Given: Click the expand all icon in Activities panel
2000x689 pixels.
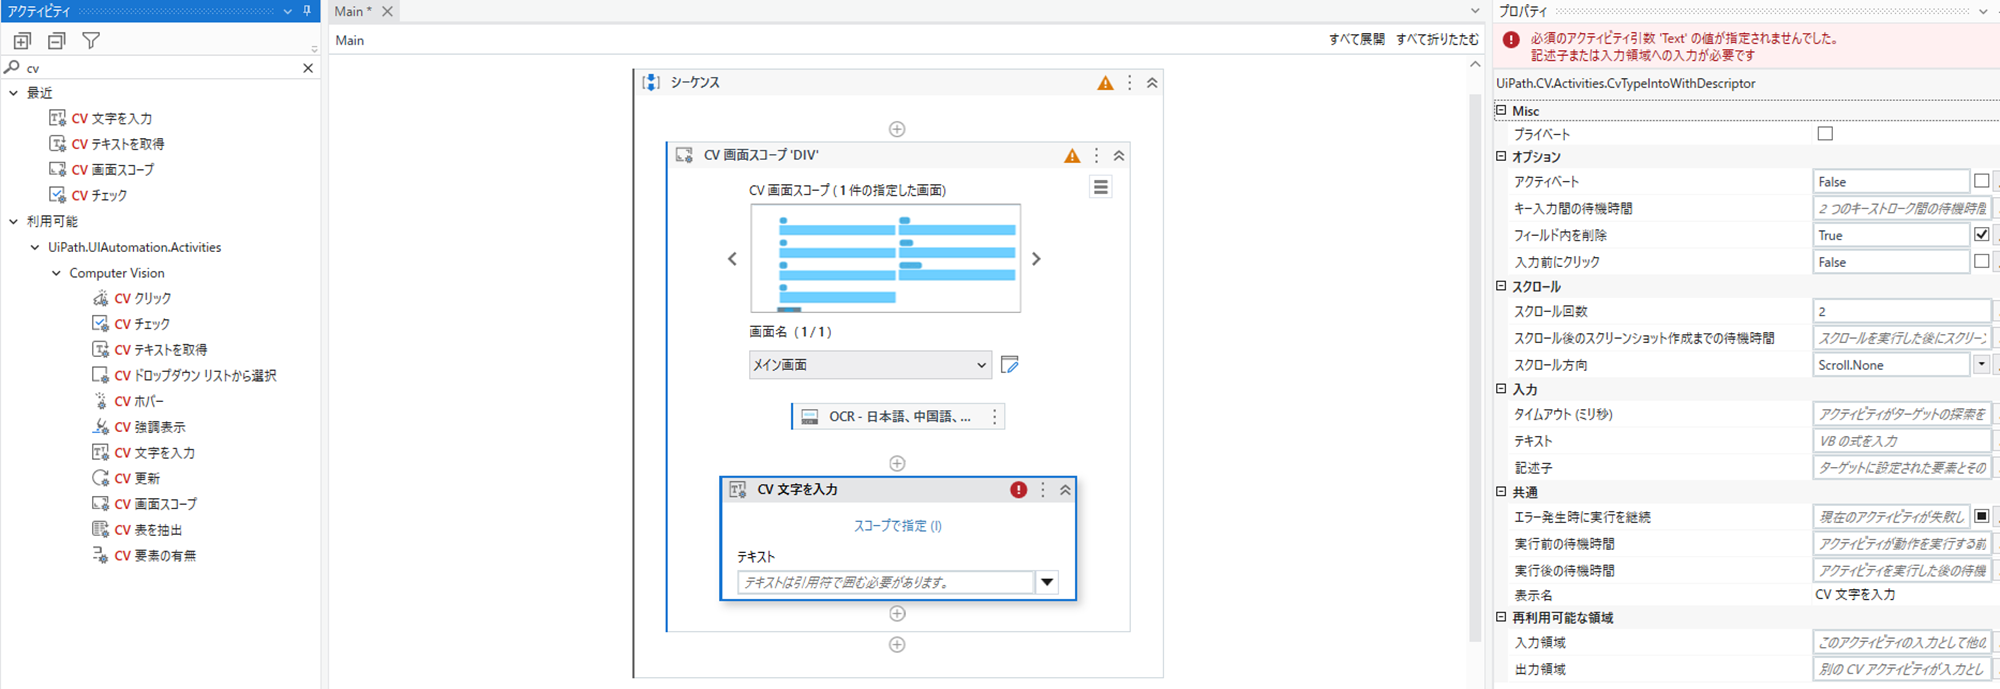Looking at the screenshot, I should pos(22,41).
